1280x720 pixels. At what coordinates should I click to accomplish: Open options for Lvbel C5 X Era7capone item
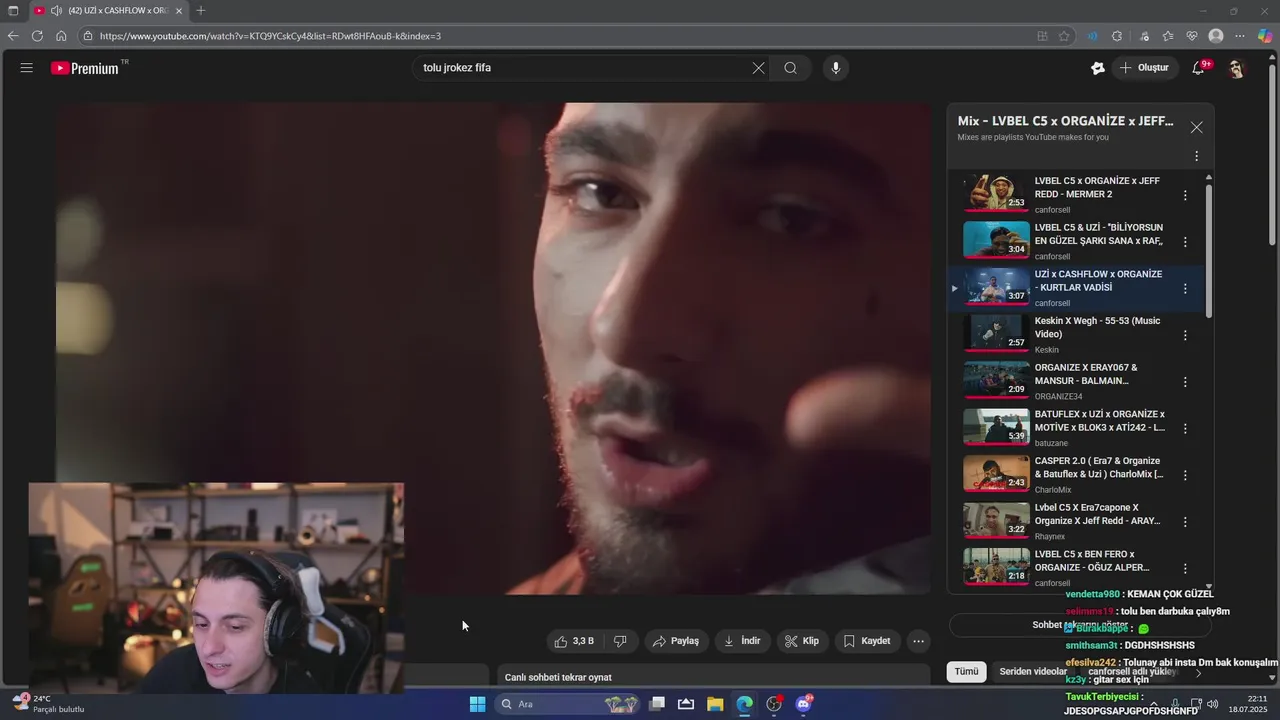point(1185,522)
